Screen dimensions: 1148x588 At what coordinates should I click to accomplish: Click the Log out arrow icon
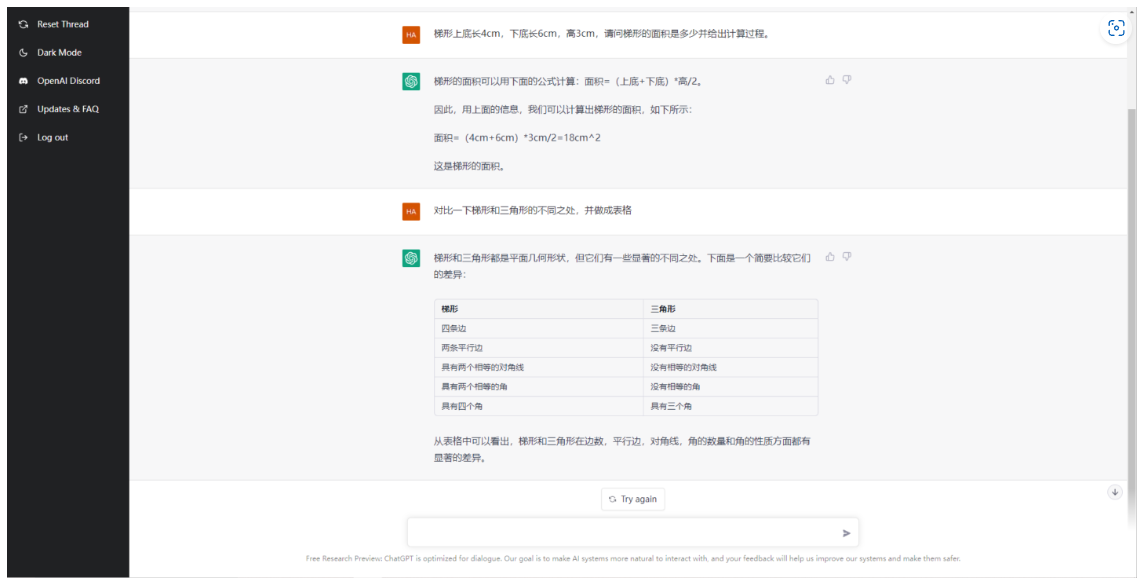[23, 138]
